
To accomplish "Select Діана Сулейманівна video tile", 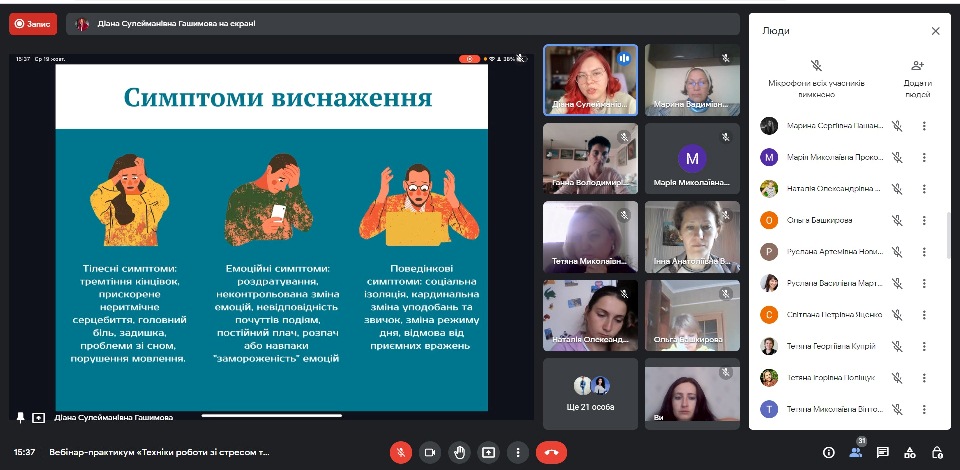I will coord(590,80).
